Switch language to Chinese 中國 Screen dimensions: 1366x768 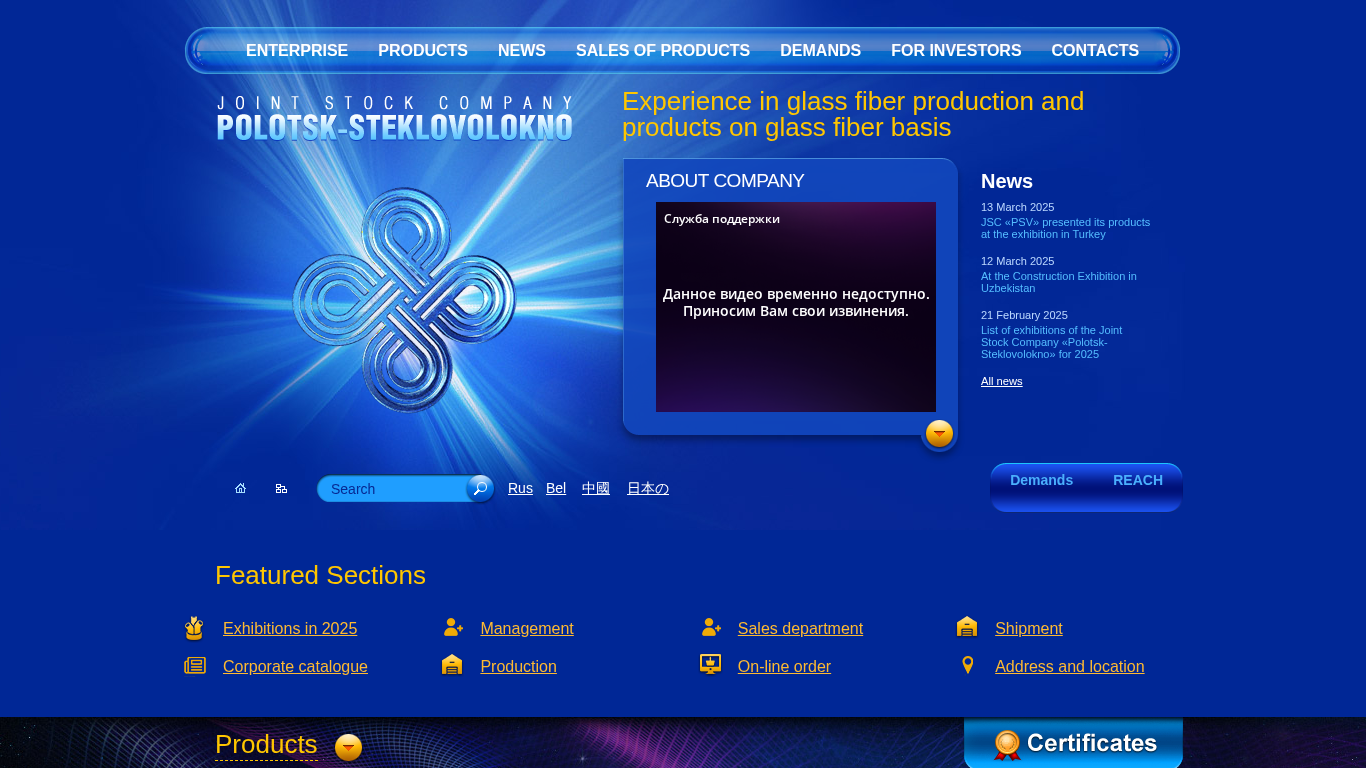(596, 488)
